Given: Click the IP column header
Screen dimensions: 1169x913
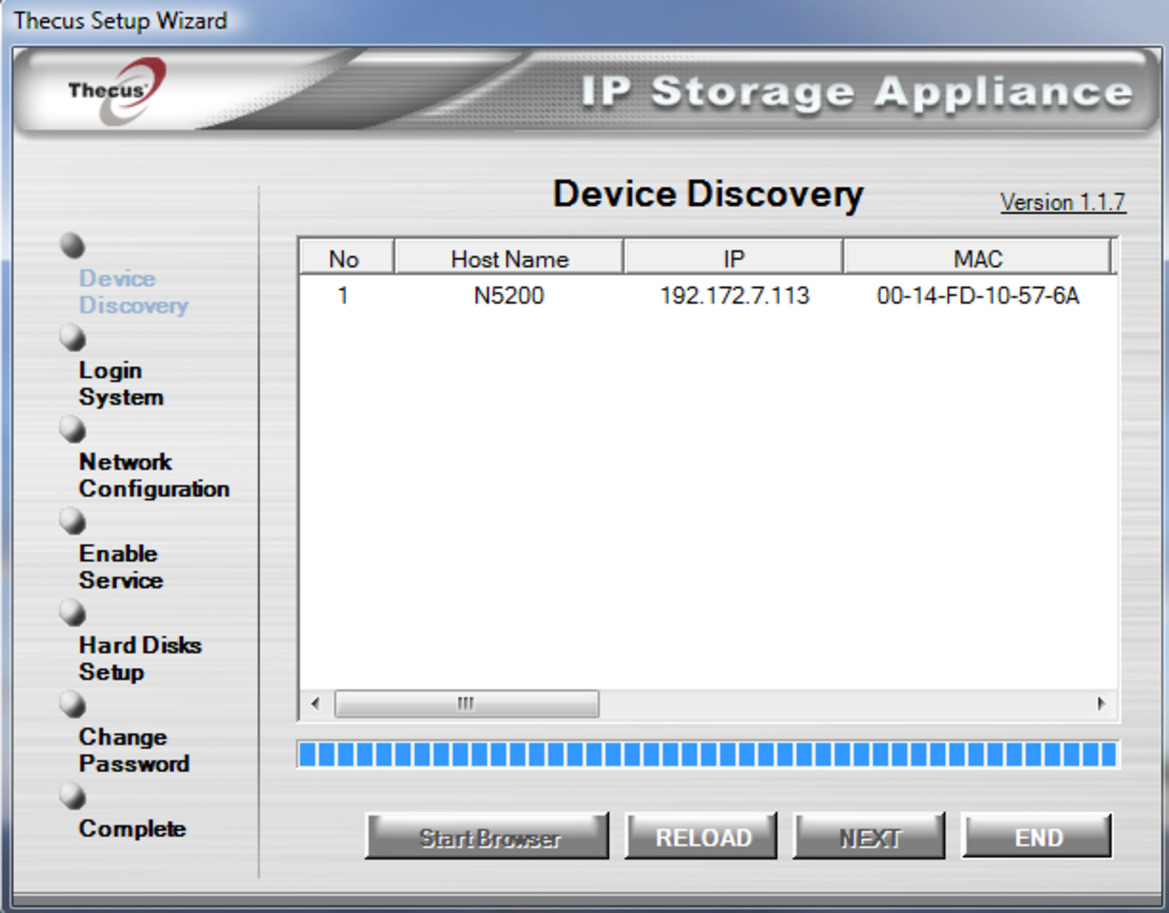Looking at the screenshot, I should (x=731, y=258).
